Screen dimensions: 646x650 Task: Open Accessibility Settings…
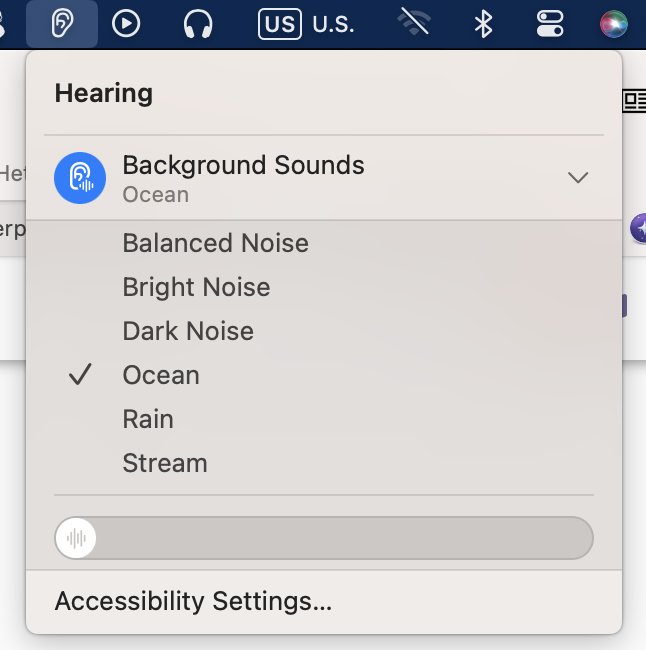193,601
